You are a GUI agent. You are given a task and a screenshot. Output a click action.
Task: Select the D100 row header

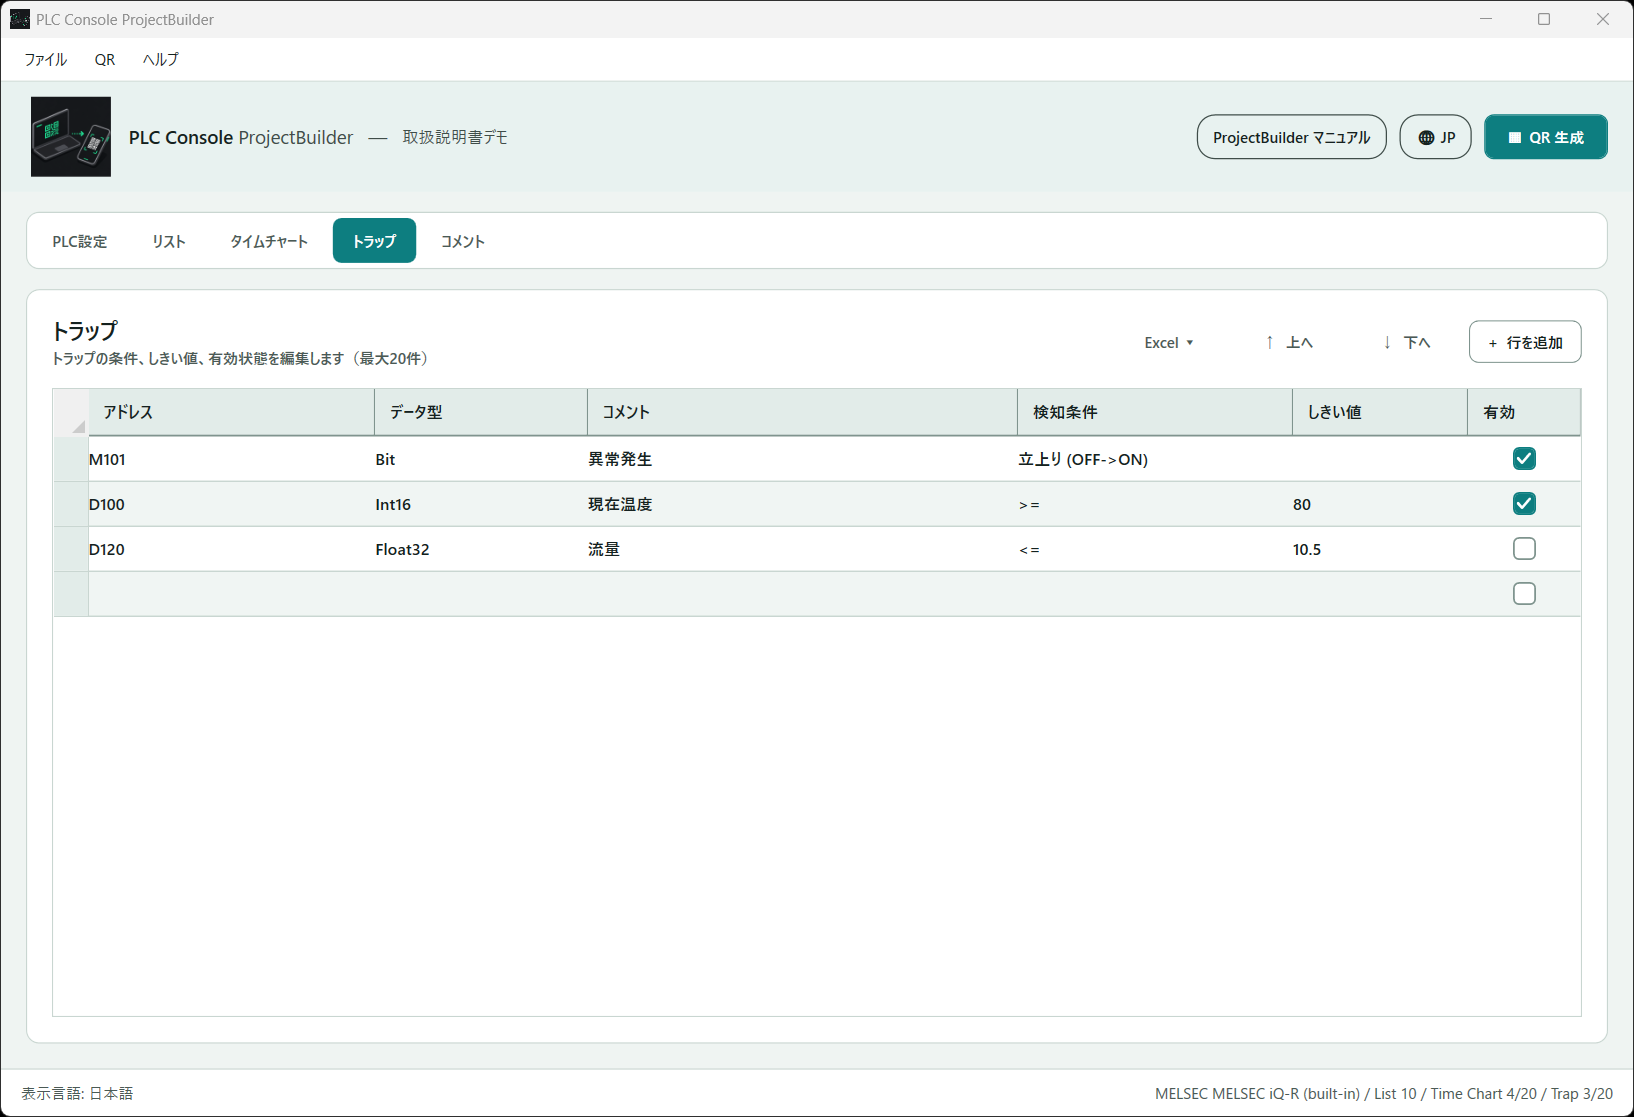71,504
